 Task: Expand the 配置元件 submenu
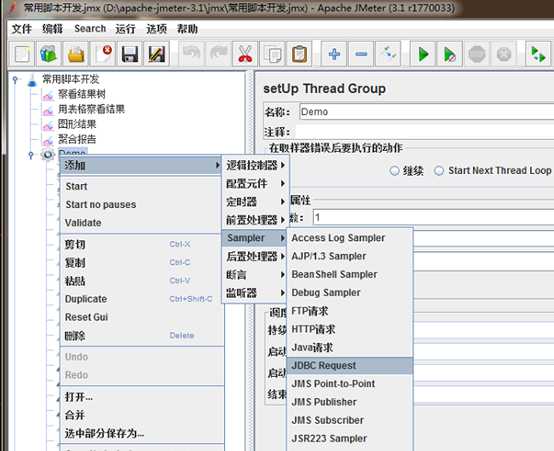click(x=255, y=183)
